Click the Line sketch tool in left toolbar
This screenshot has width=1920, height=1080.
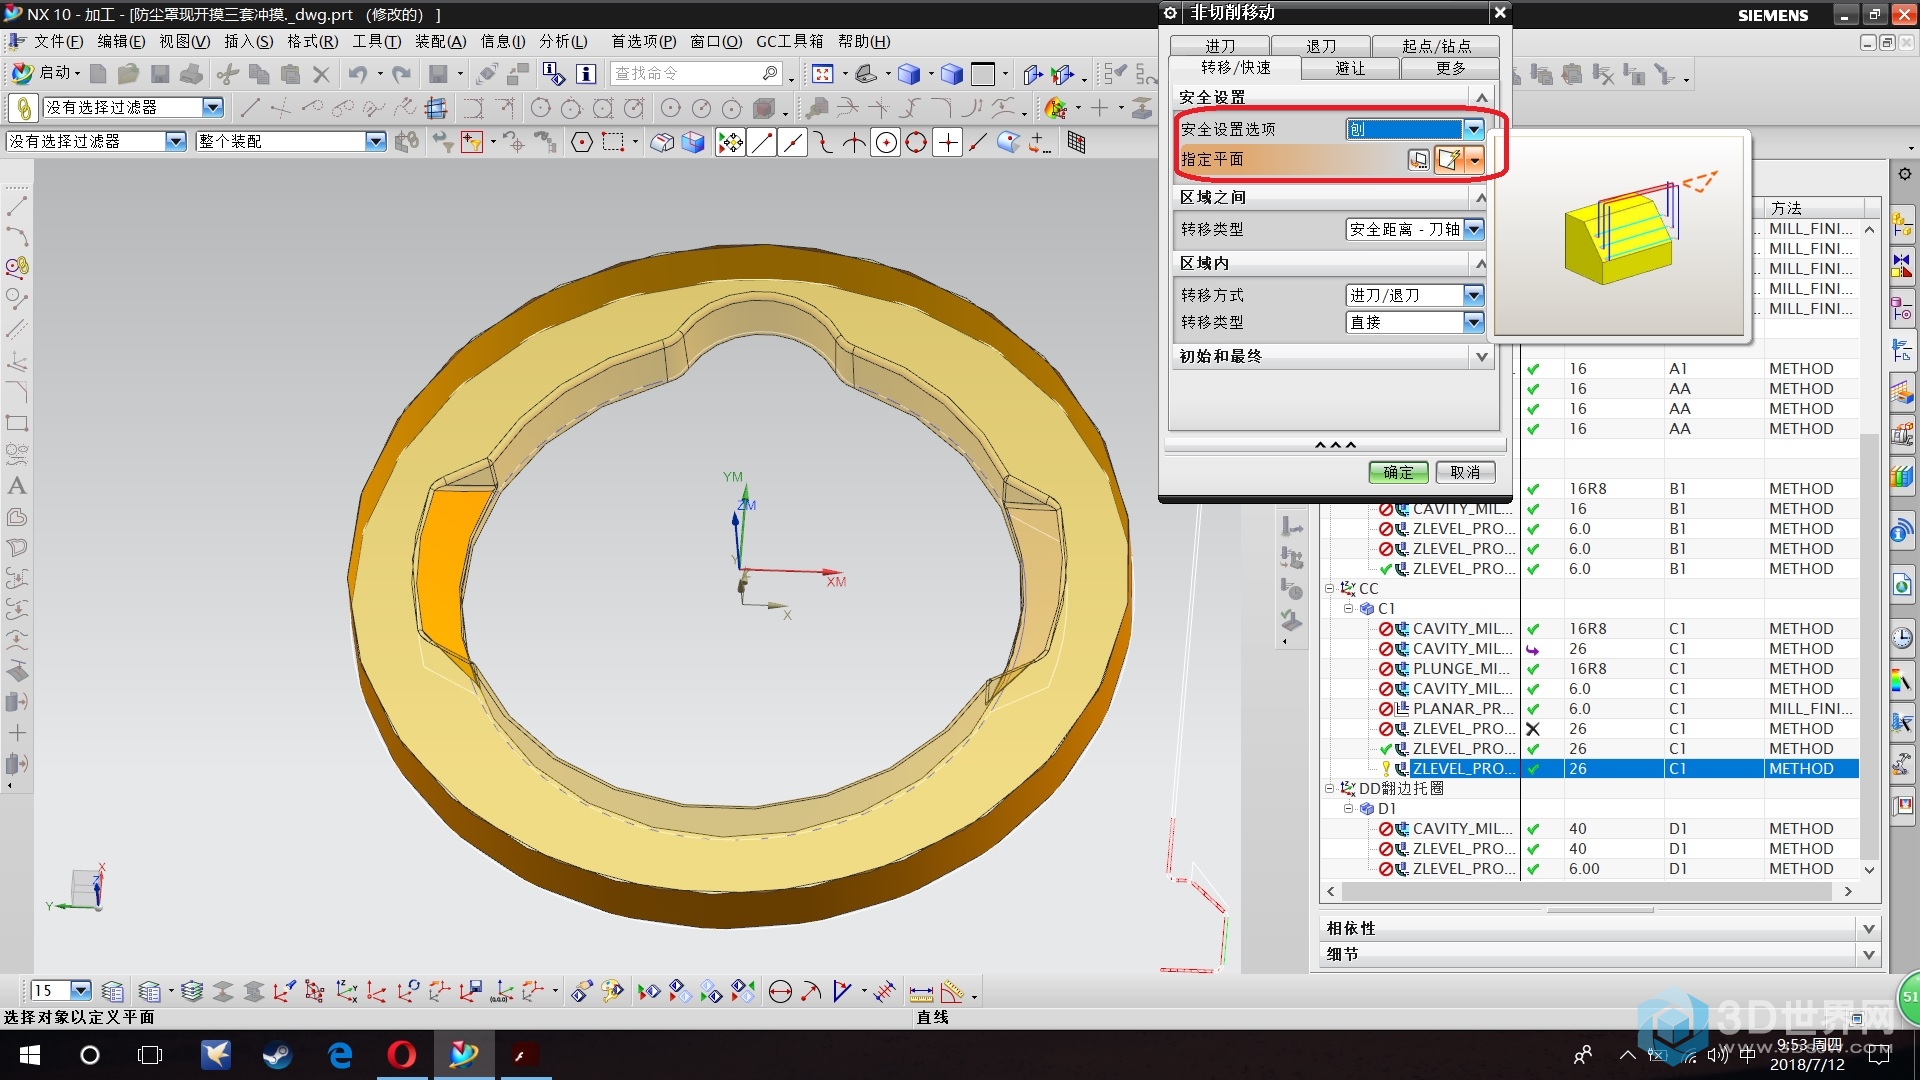point(17,205)
